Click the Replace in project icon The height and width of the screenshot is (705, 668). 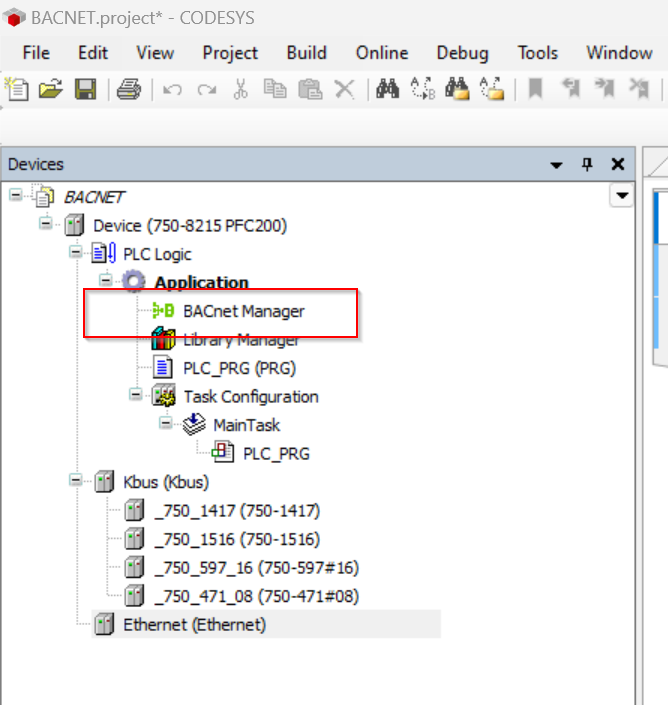pos(492,88)
